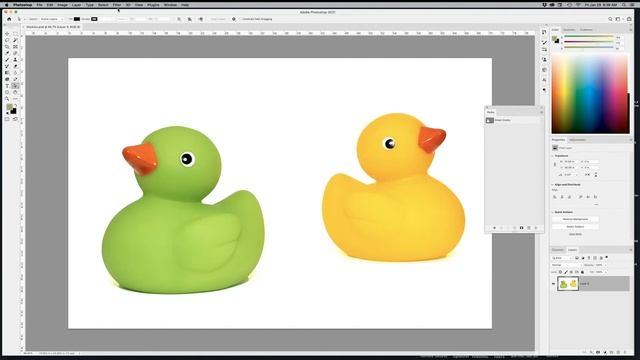This screenshot has width=640, height=360.
Task: Click the Select Subject button
Action: click(575, 227)
